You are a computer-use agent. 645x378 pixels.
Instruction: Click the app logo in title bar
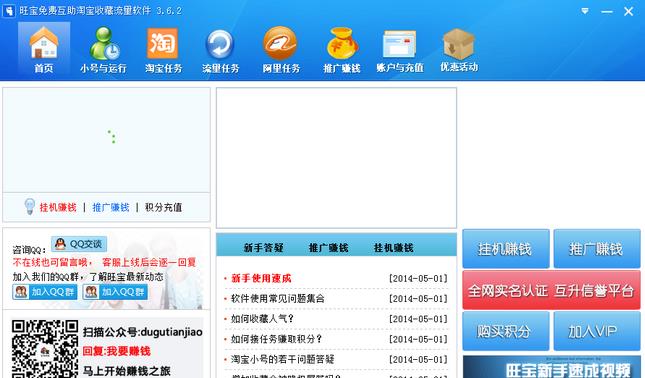tap(8, 11)
